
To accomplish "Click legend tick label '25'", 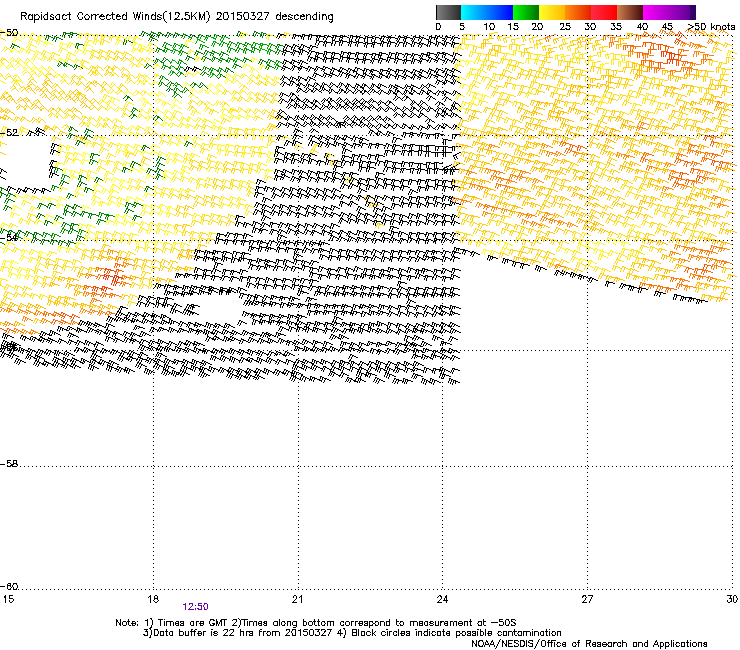I will point(565,27).
